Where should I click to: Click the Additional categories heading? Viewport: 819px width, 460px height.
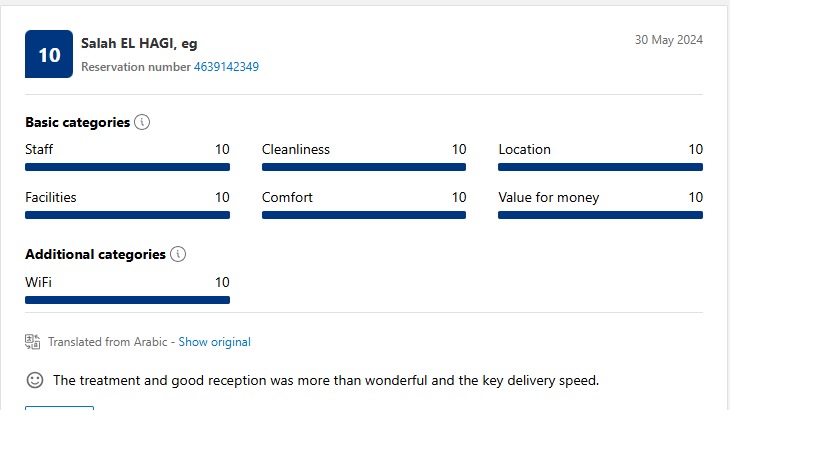click(x=96, y=254)
